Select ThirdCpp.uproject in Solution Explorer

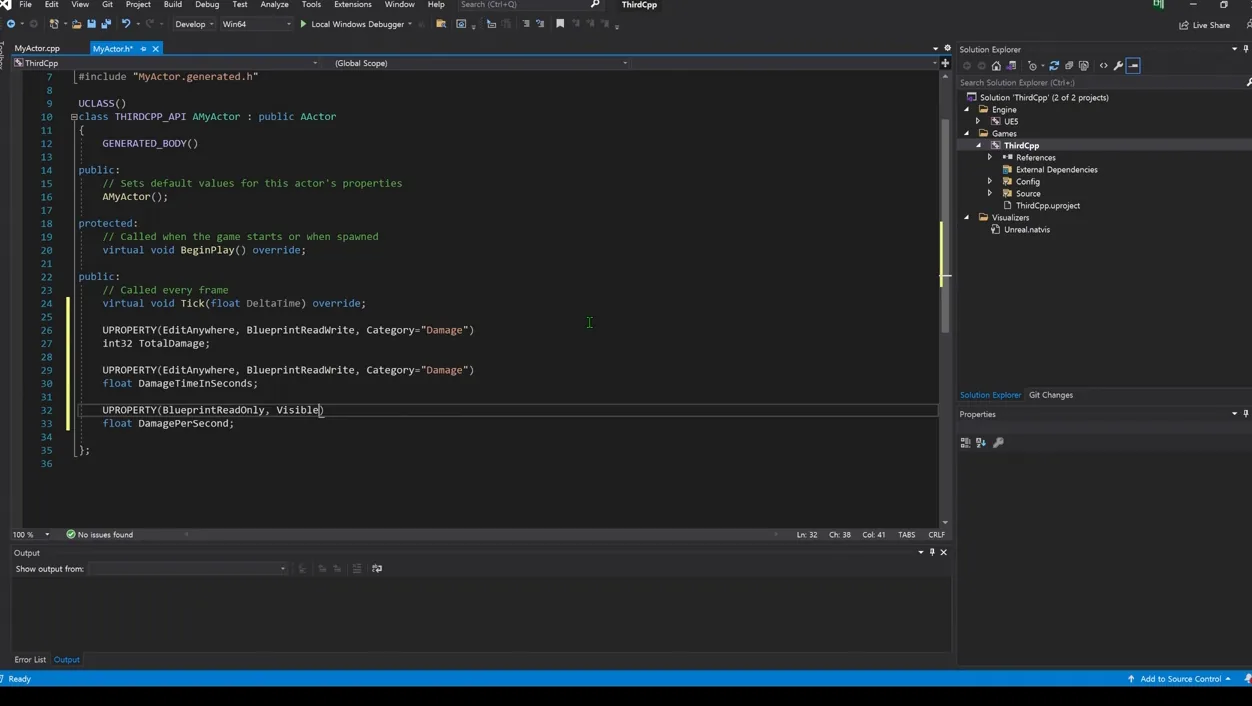(x=1047, y=206)
